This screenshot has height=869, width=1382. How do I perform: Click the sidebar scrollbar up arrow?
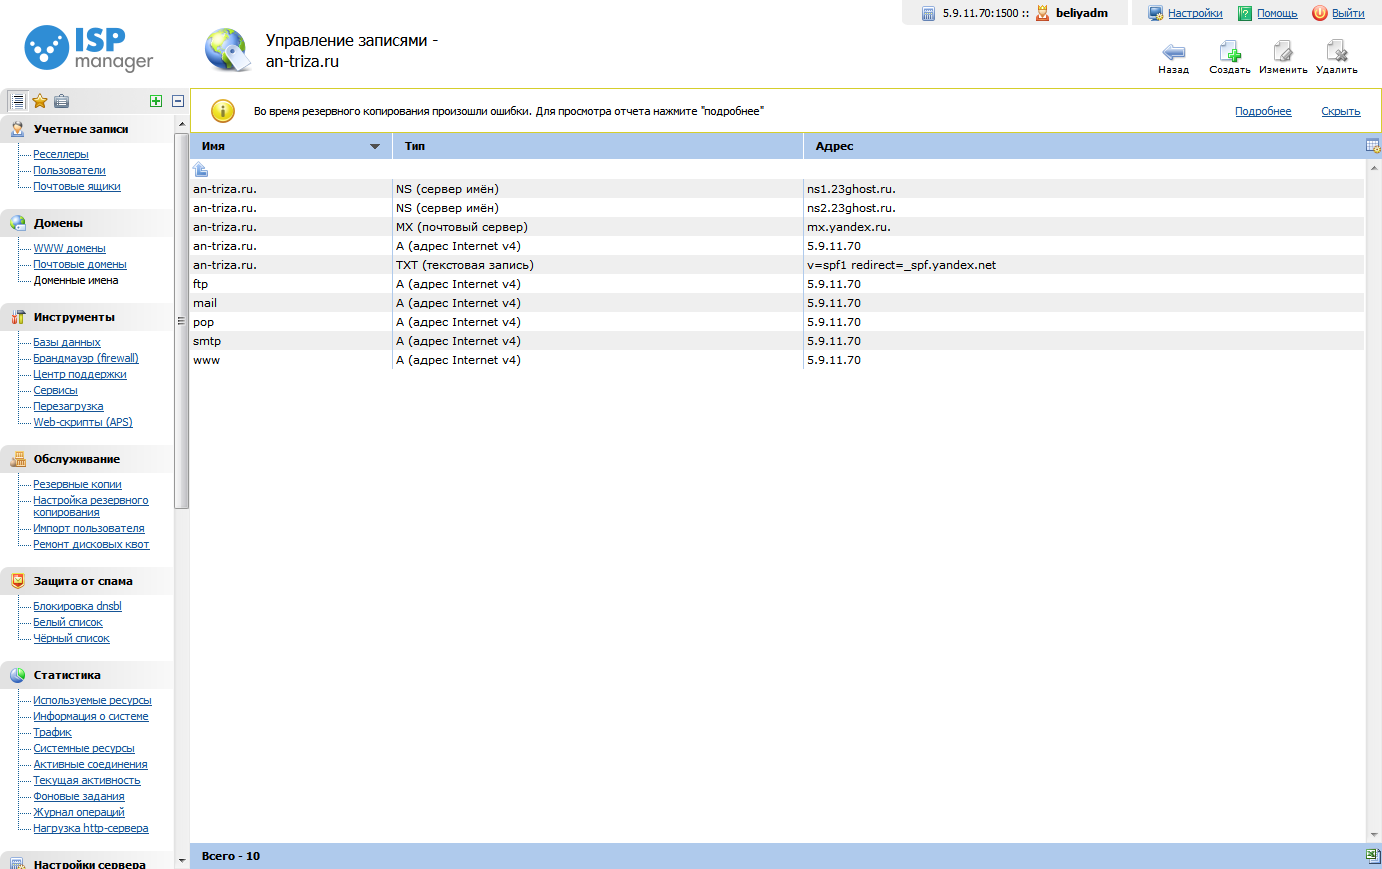pos(181,124)
